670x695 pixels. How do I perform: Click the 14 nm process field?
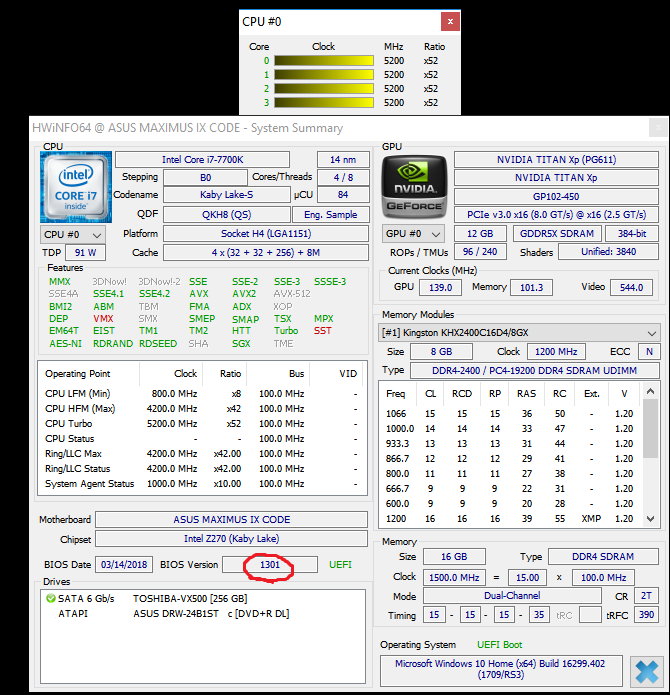point(343,160)
